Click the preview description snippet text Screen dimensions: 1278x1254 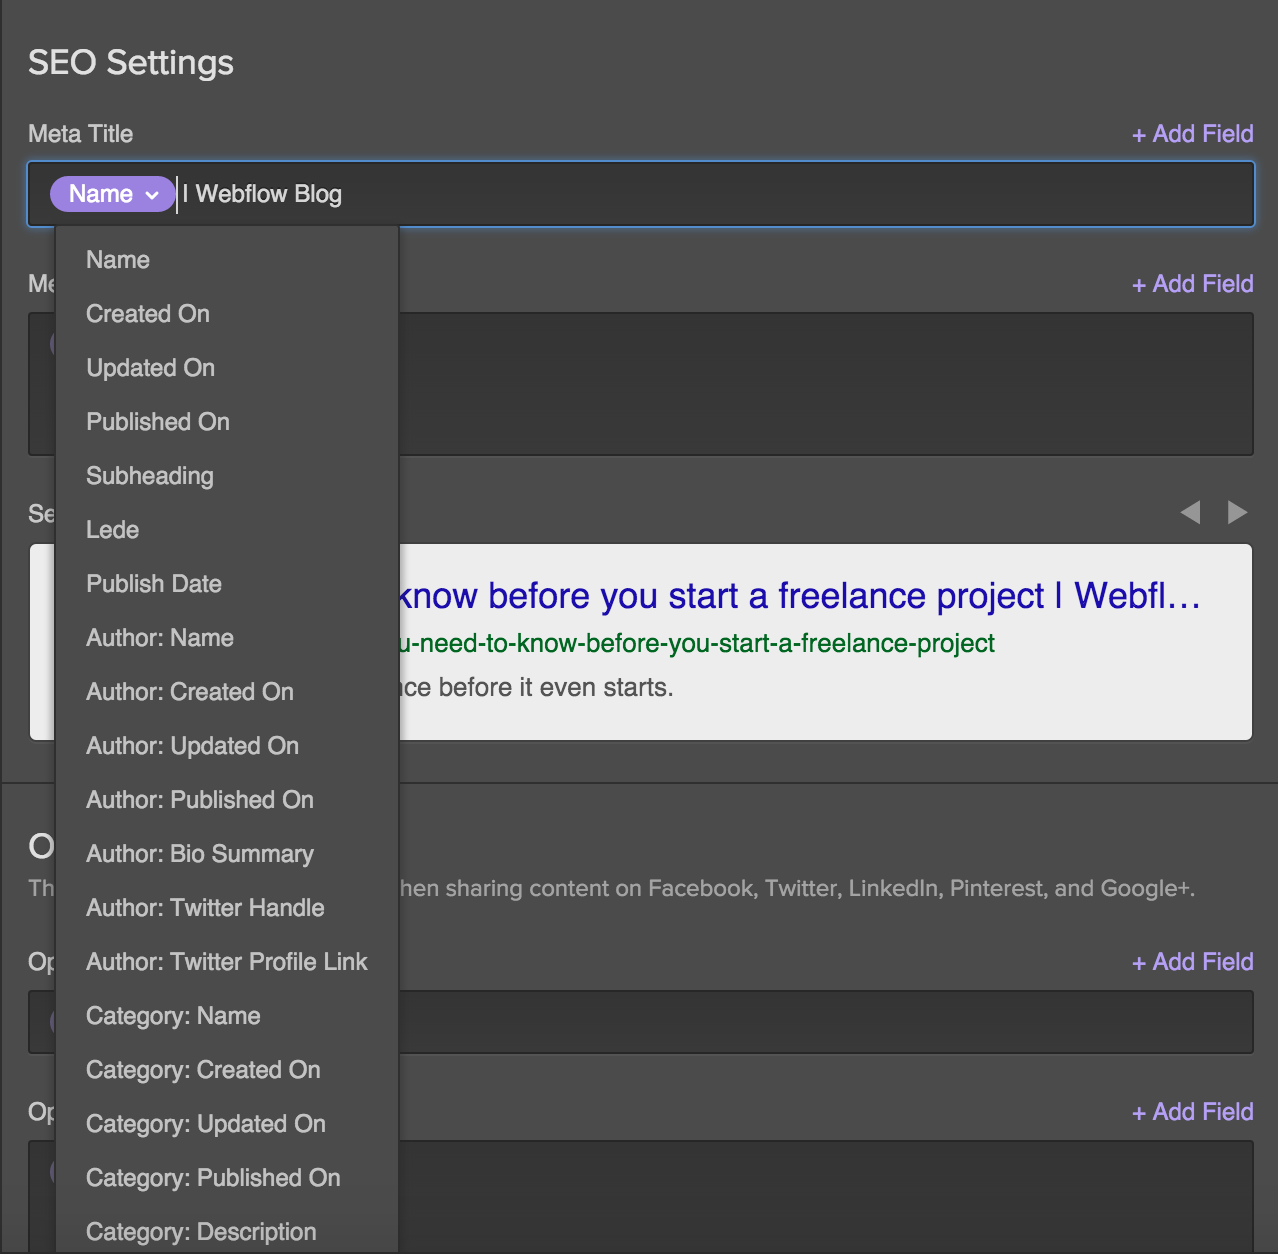coord(536,687)
